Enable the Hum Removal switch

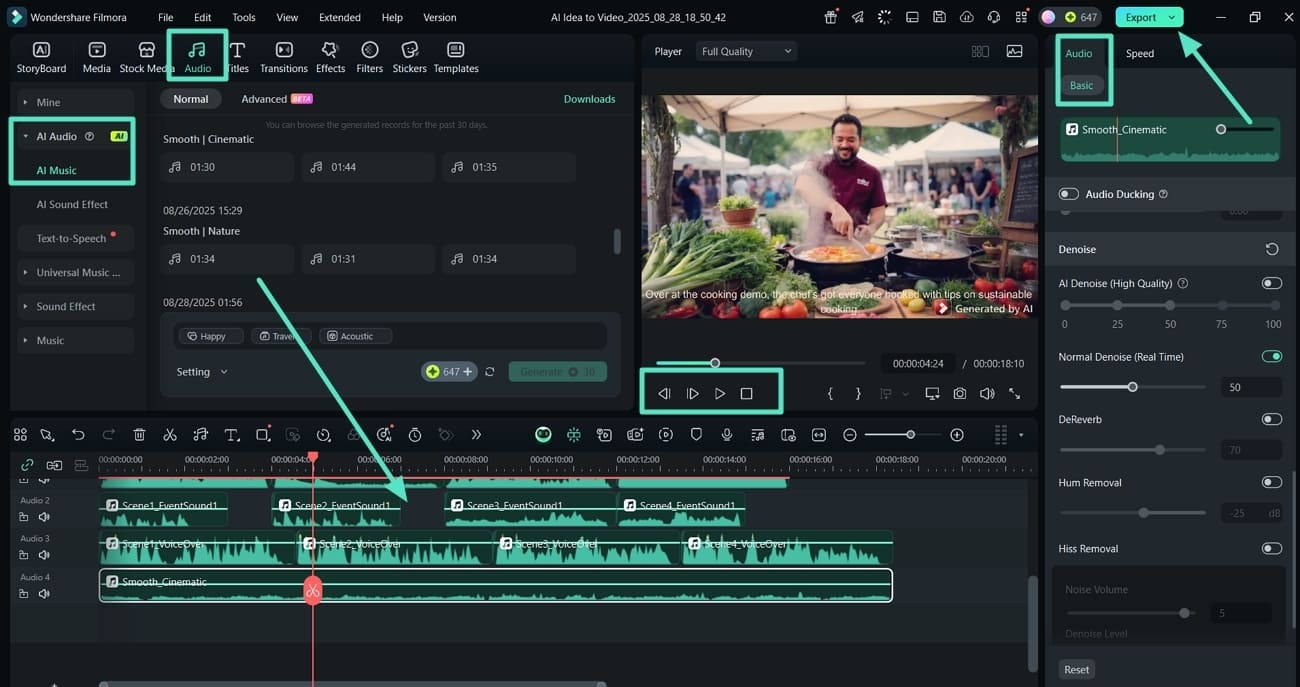1272,482
